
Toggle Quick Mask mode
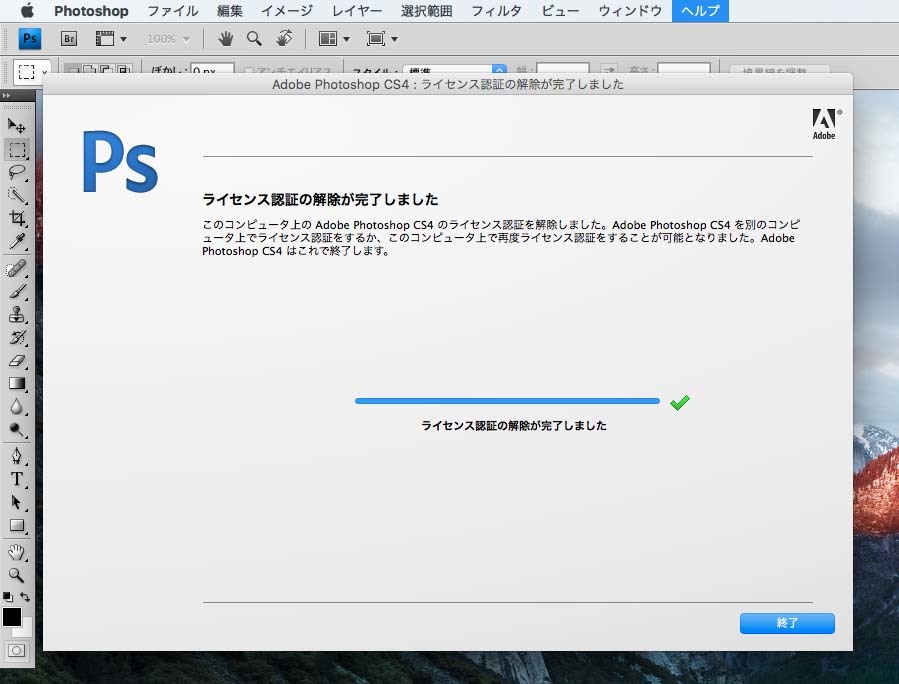(16, 651)
